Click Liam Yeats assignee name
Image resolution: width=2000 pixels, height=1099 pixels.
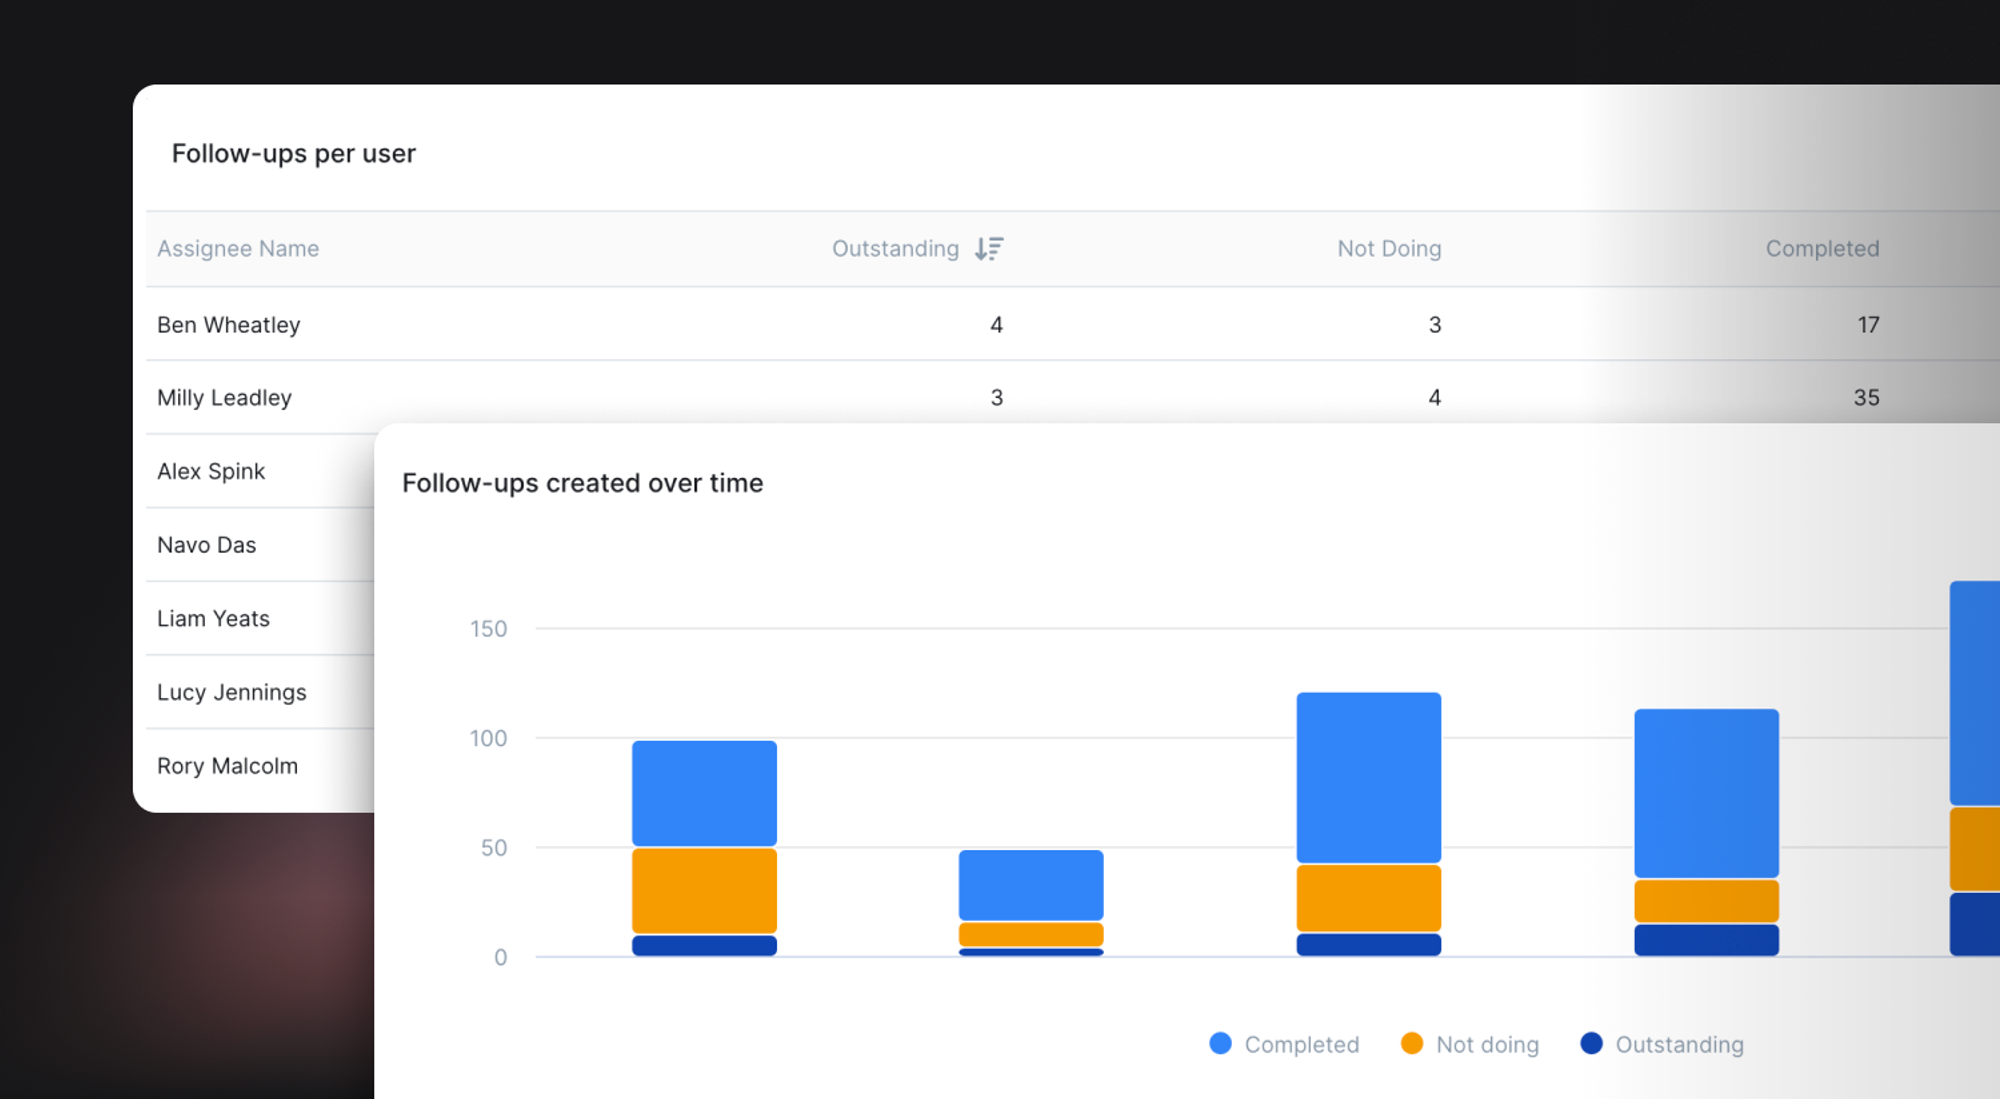click(x=213, y=619)
